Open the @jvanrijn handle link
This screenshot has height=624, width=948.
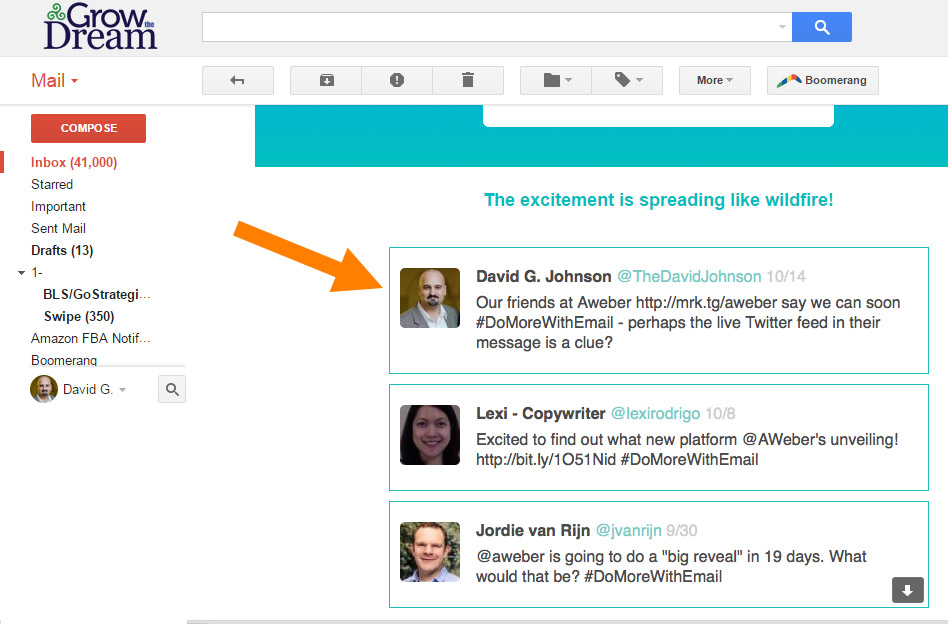point(629,530)
